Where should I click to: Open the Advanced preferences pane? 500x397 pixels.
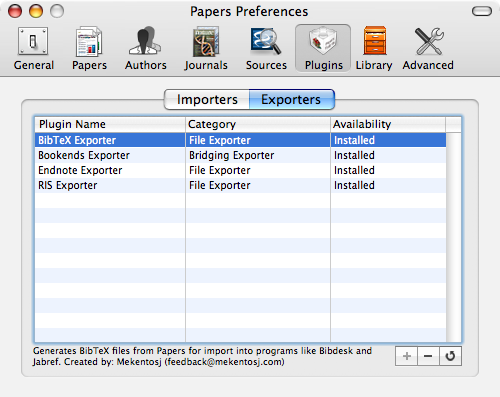coord(428,48)
